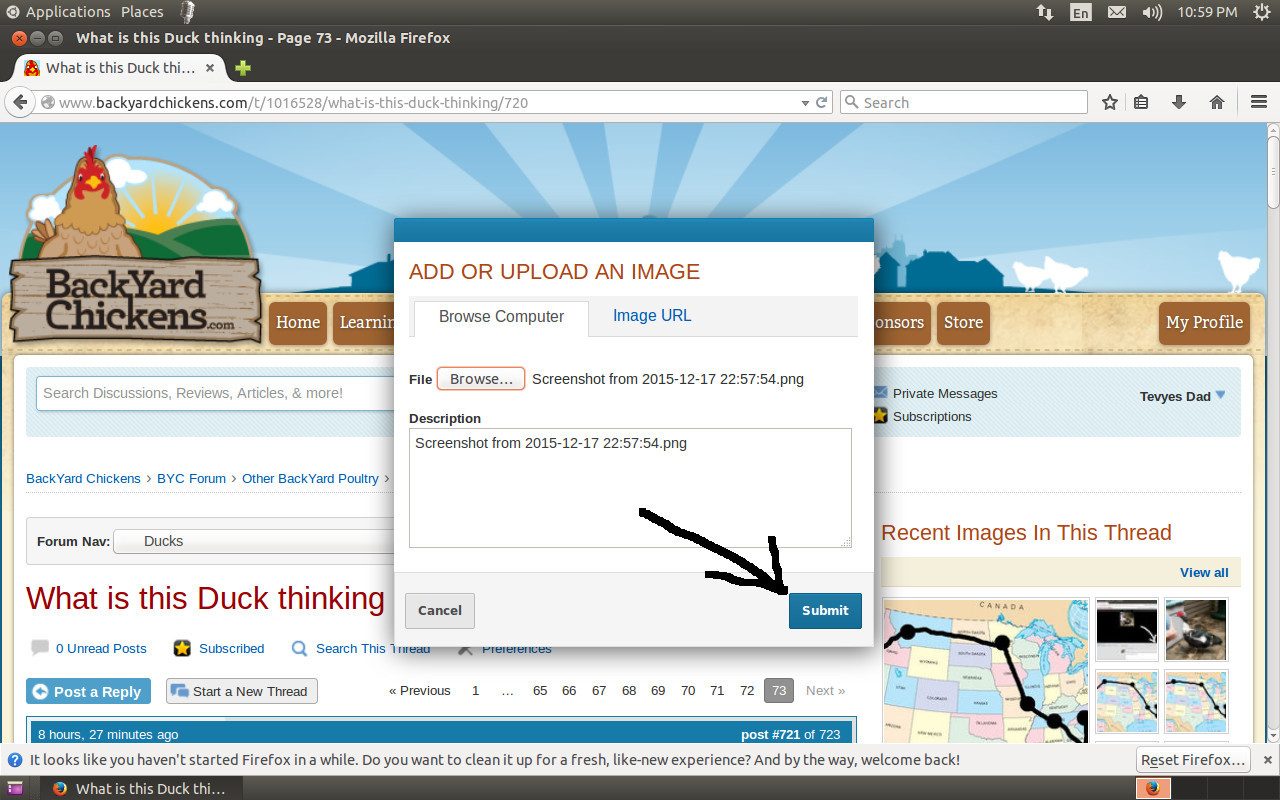The image size is (1280, 800).
Task: Select the Browse Computer tab
Action: point(501,317)
